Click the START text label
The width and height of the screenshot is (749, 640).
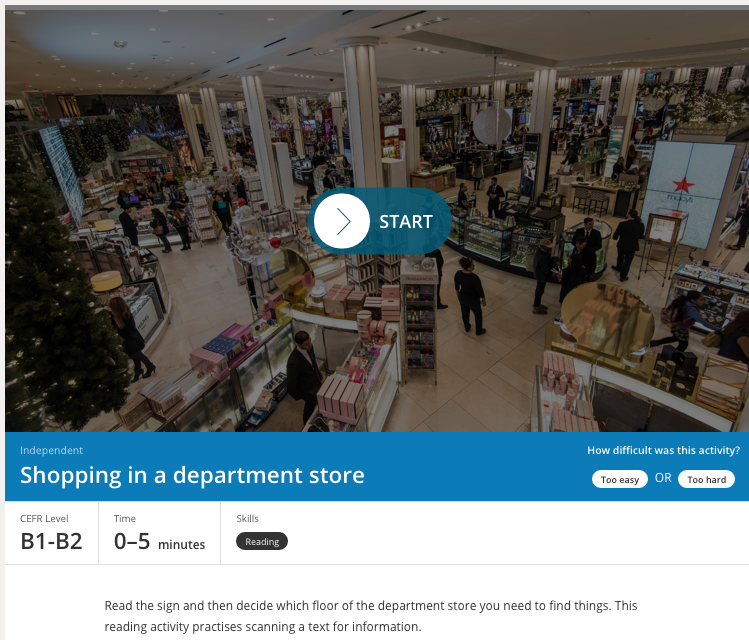pos(406,222)
